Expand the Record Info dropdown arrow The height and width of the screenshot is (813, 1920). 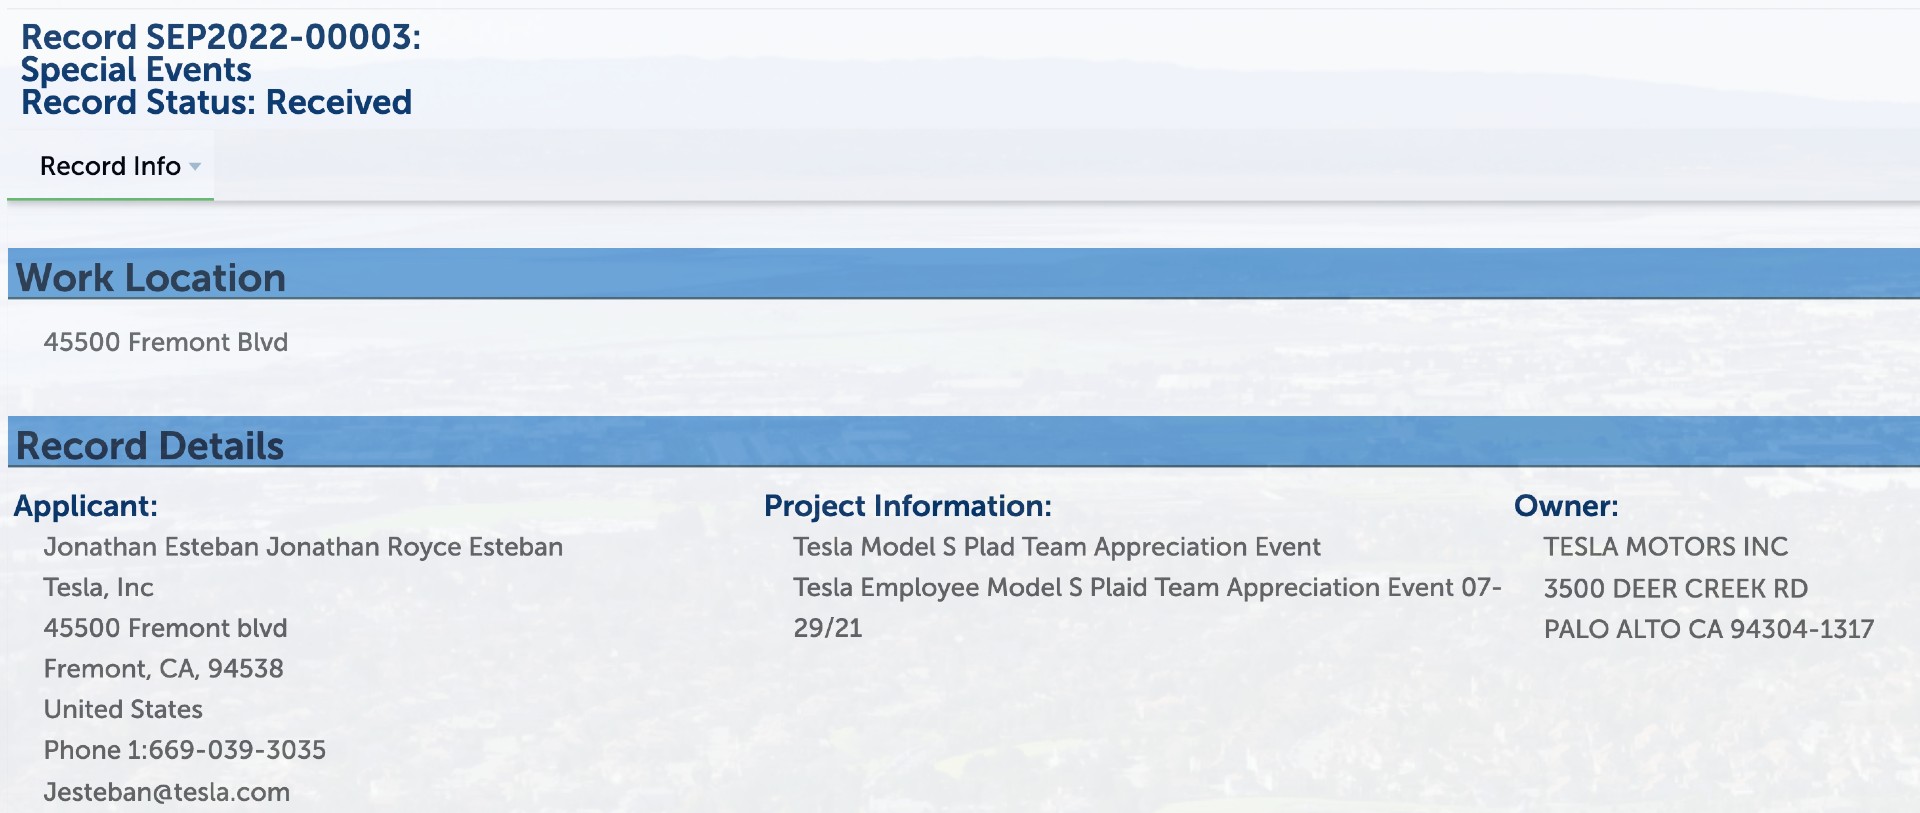pos(195,167)
